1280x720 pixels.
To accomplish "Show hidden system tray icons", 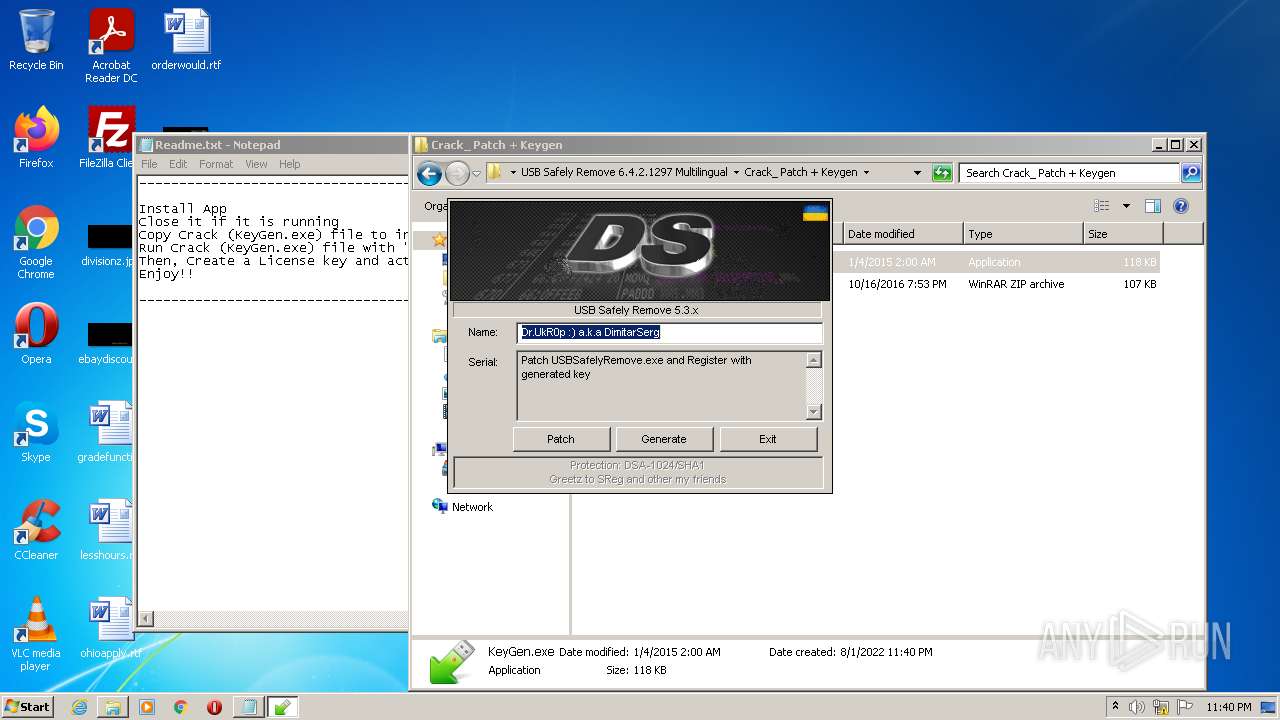I will [1116, 707].
